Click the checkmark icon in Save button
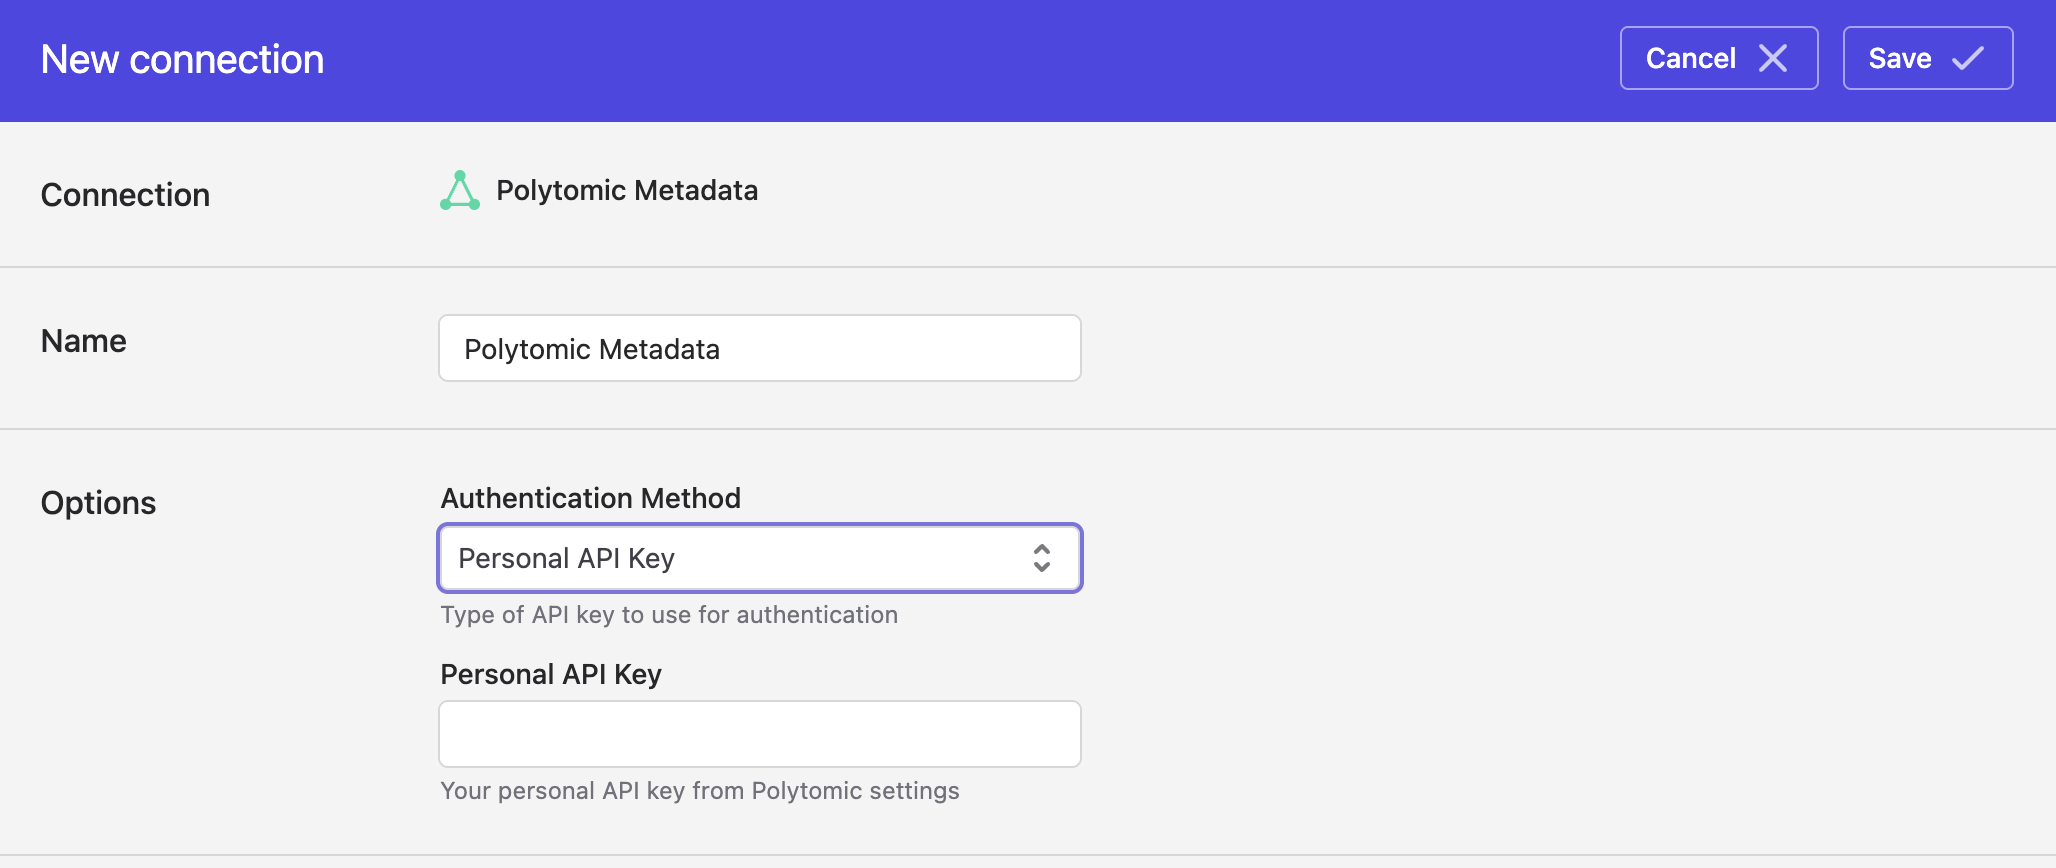 pos(1967,58)
